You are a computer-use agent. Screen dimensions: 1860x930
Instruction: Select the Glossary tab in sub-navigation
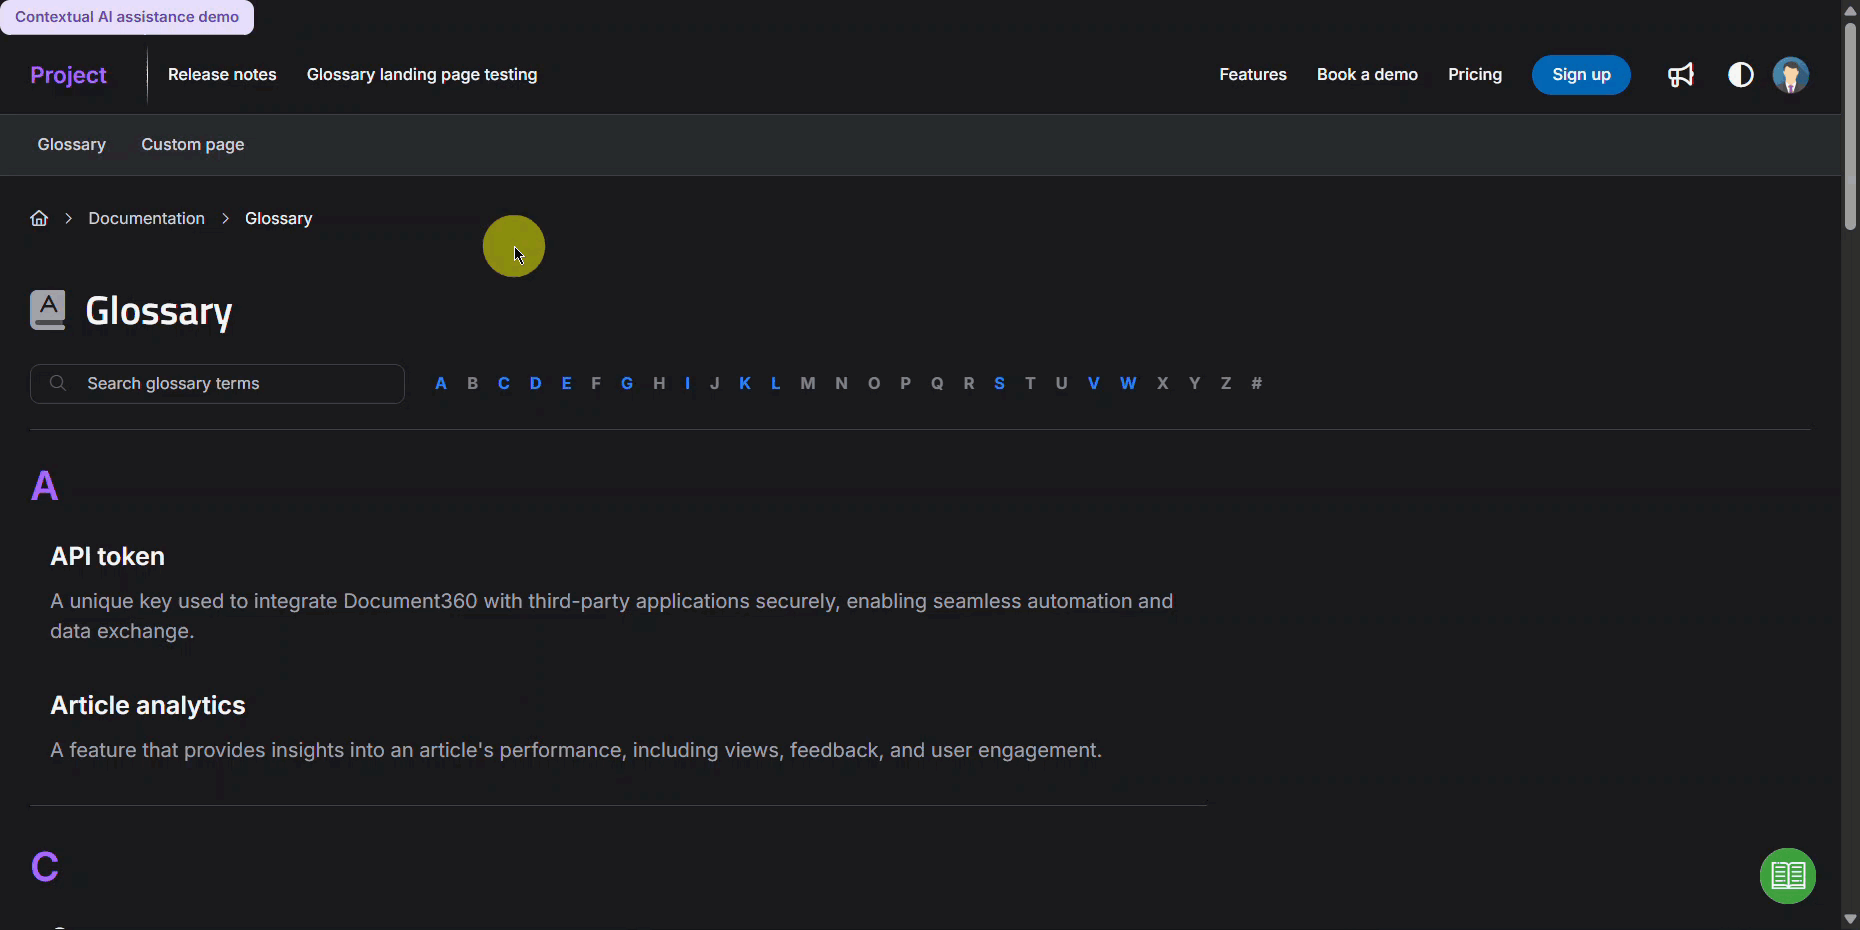coord(71,145)
